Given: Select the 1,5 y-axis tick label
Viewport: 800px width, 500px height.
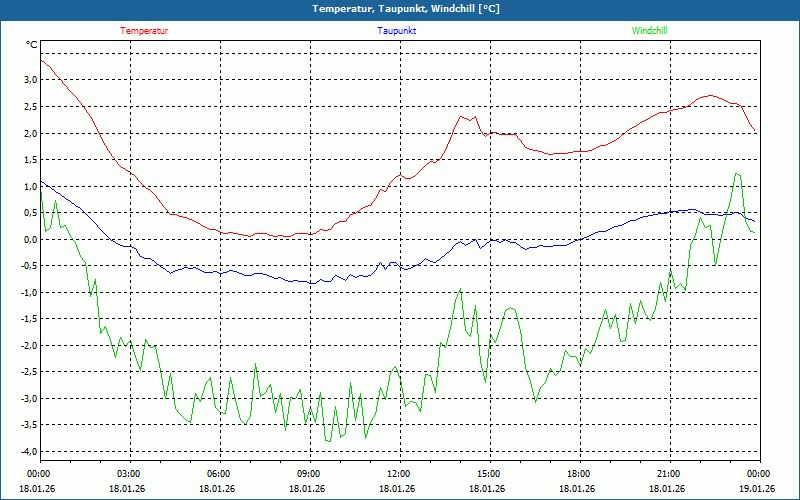Looking at the screenshot, I should point(29,160).
